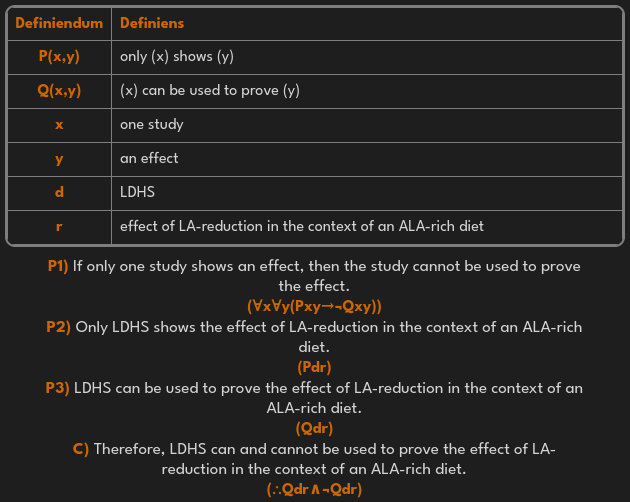Image resolution: width=630 pixels, height=502 pixels.
Task: Select the P(x,y) definiendum cell
Action: click(x=59, y=57)
